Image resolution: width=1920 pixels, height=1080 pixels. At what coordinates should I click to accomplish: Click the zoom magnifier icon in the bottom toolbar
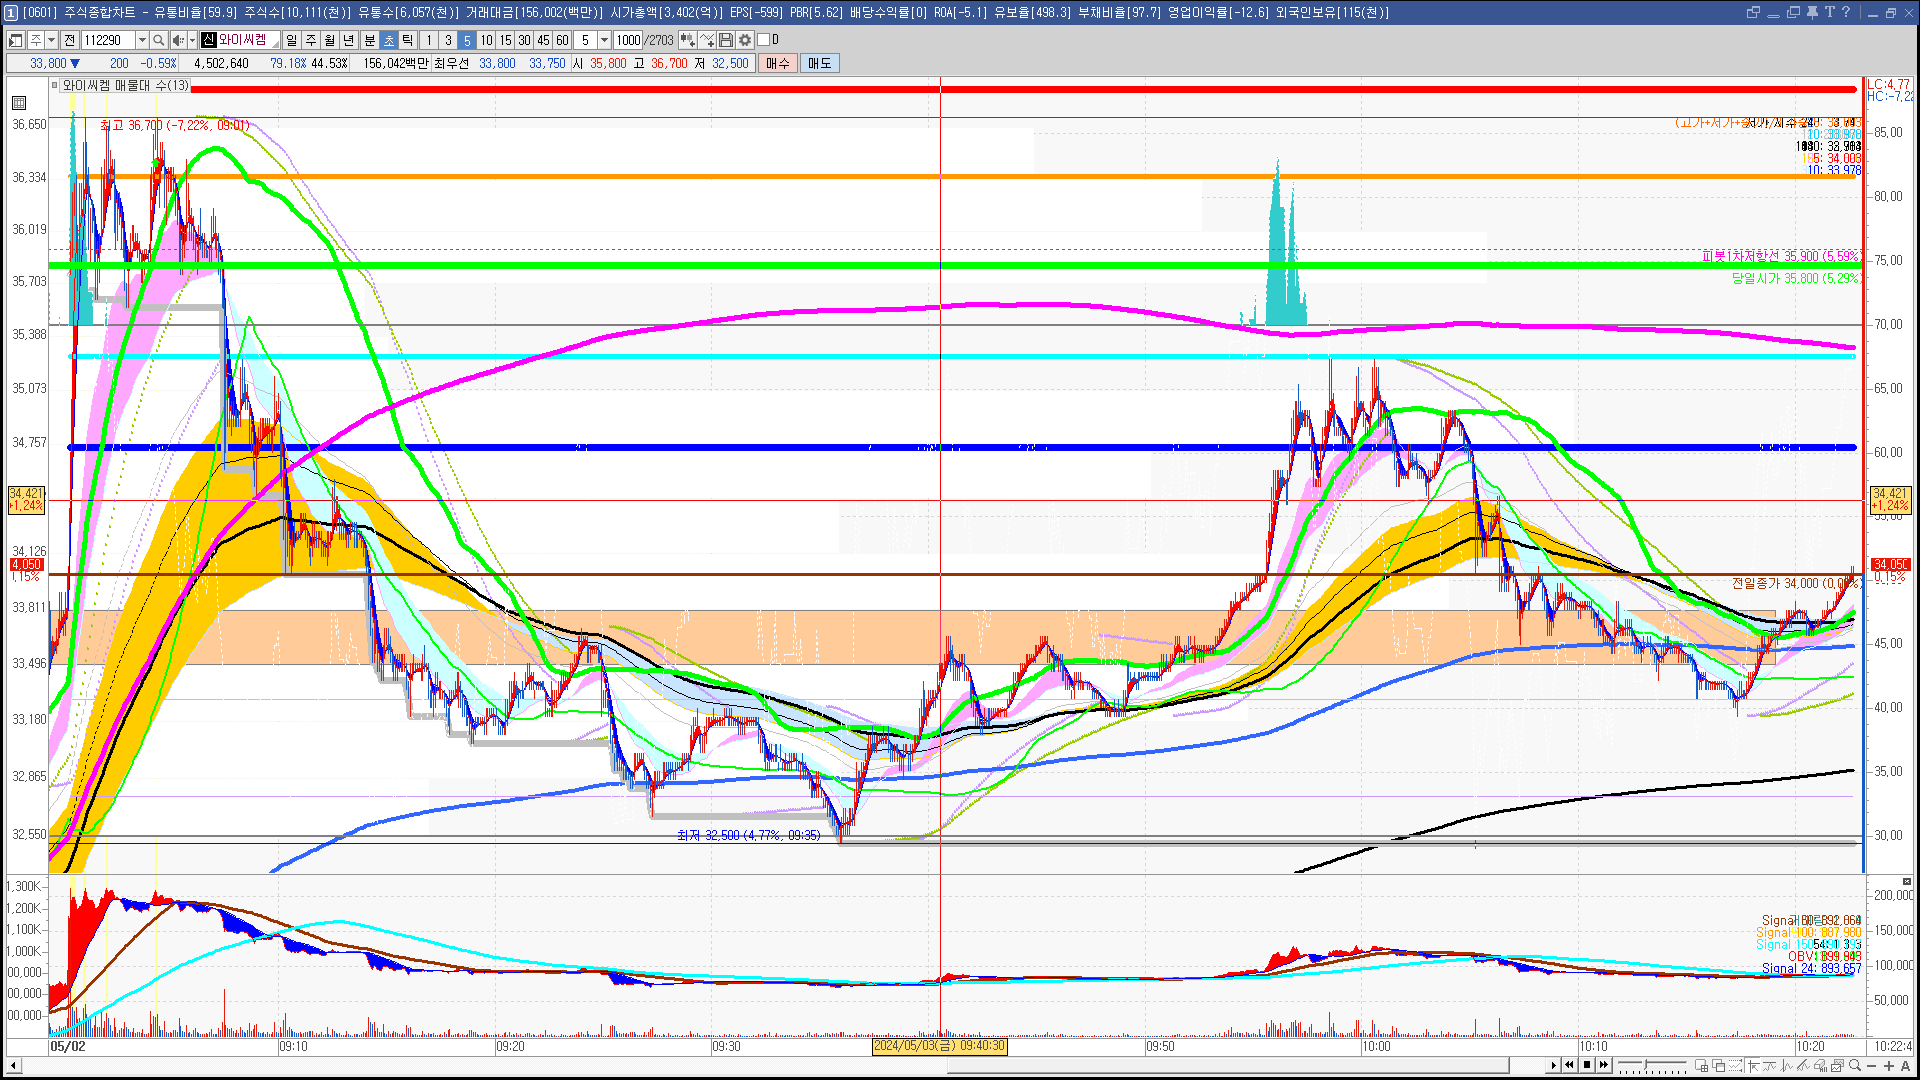coord(1855,1065)
